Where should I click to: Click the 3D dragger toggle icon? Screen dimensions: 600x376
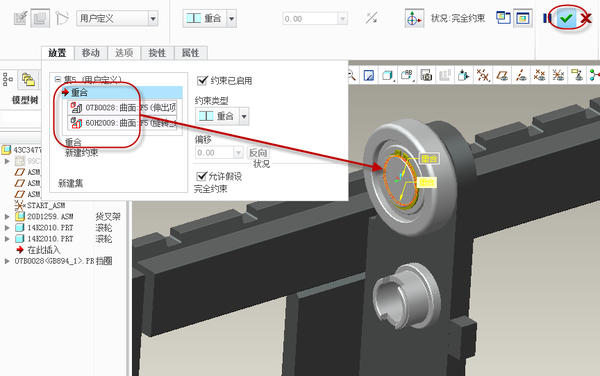click(x=414, y=18)
